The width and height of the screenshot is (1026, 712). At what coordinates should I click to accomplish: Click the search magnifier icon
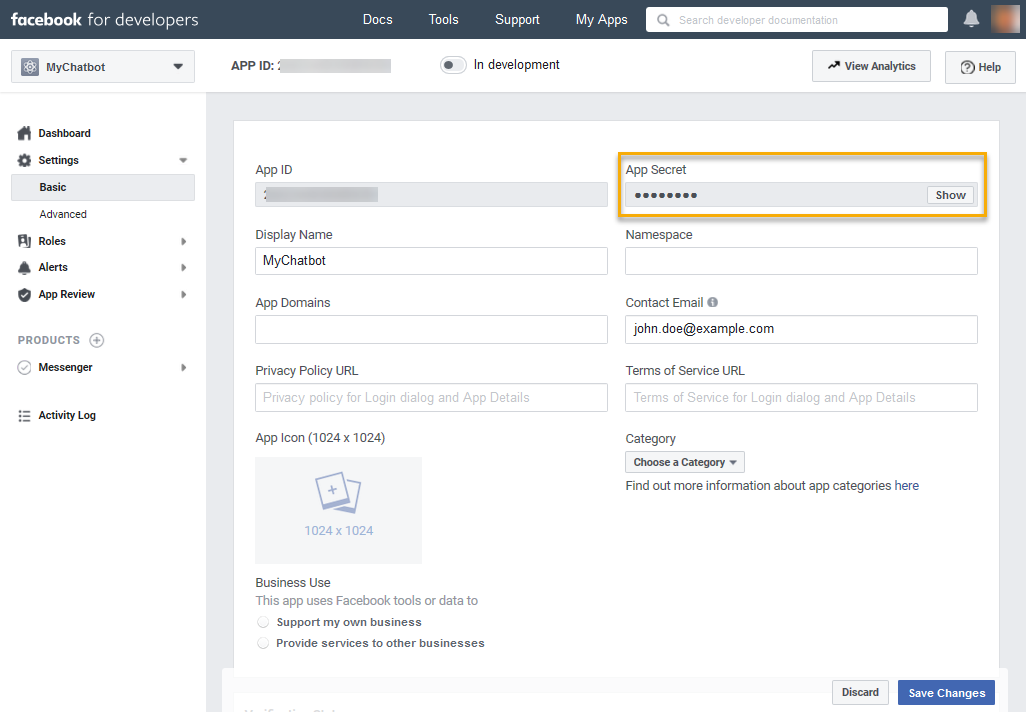click(663, 20)
